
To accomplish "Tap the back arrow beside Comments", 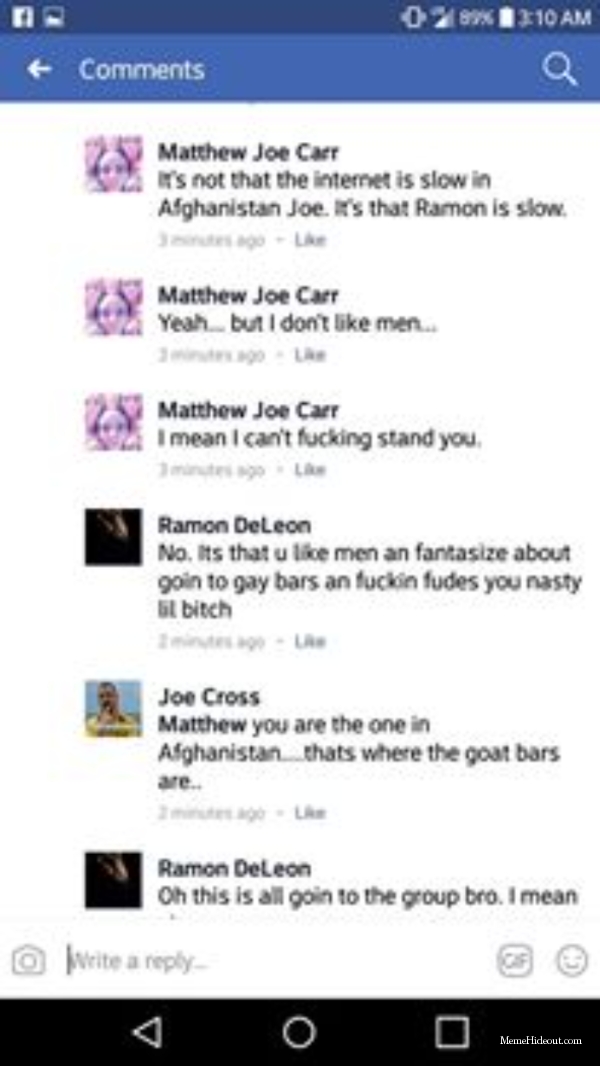I will coord(39,69).
